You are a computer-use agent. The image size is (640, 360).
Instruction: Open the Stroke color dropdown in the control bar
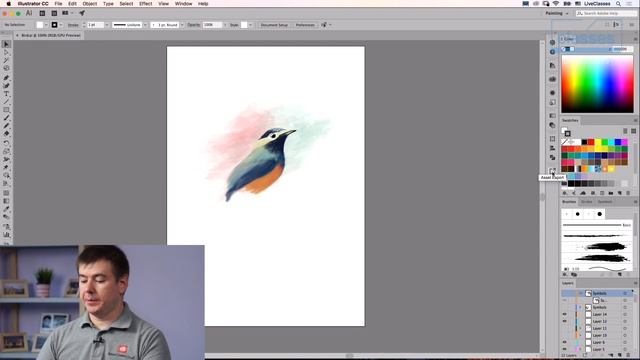(61, 25)
